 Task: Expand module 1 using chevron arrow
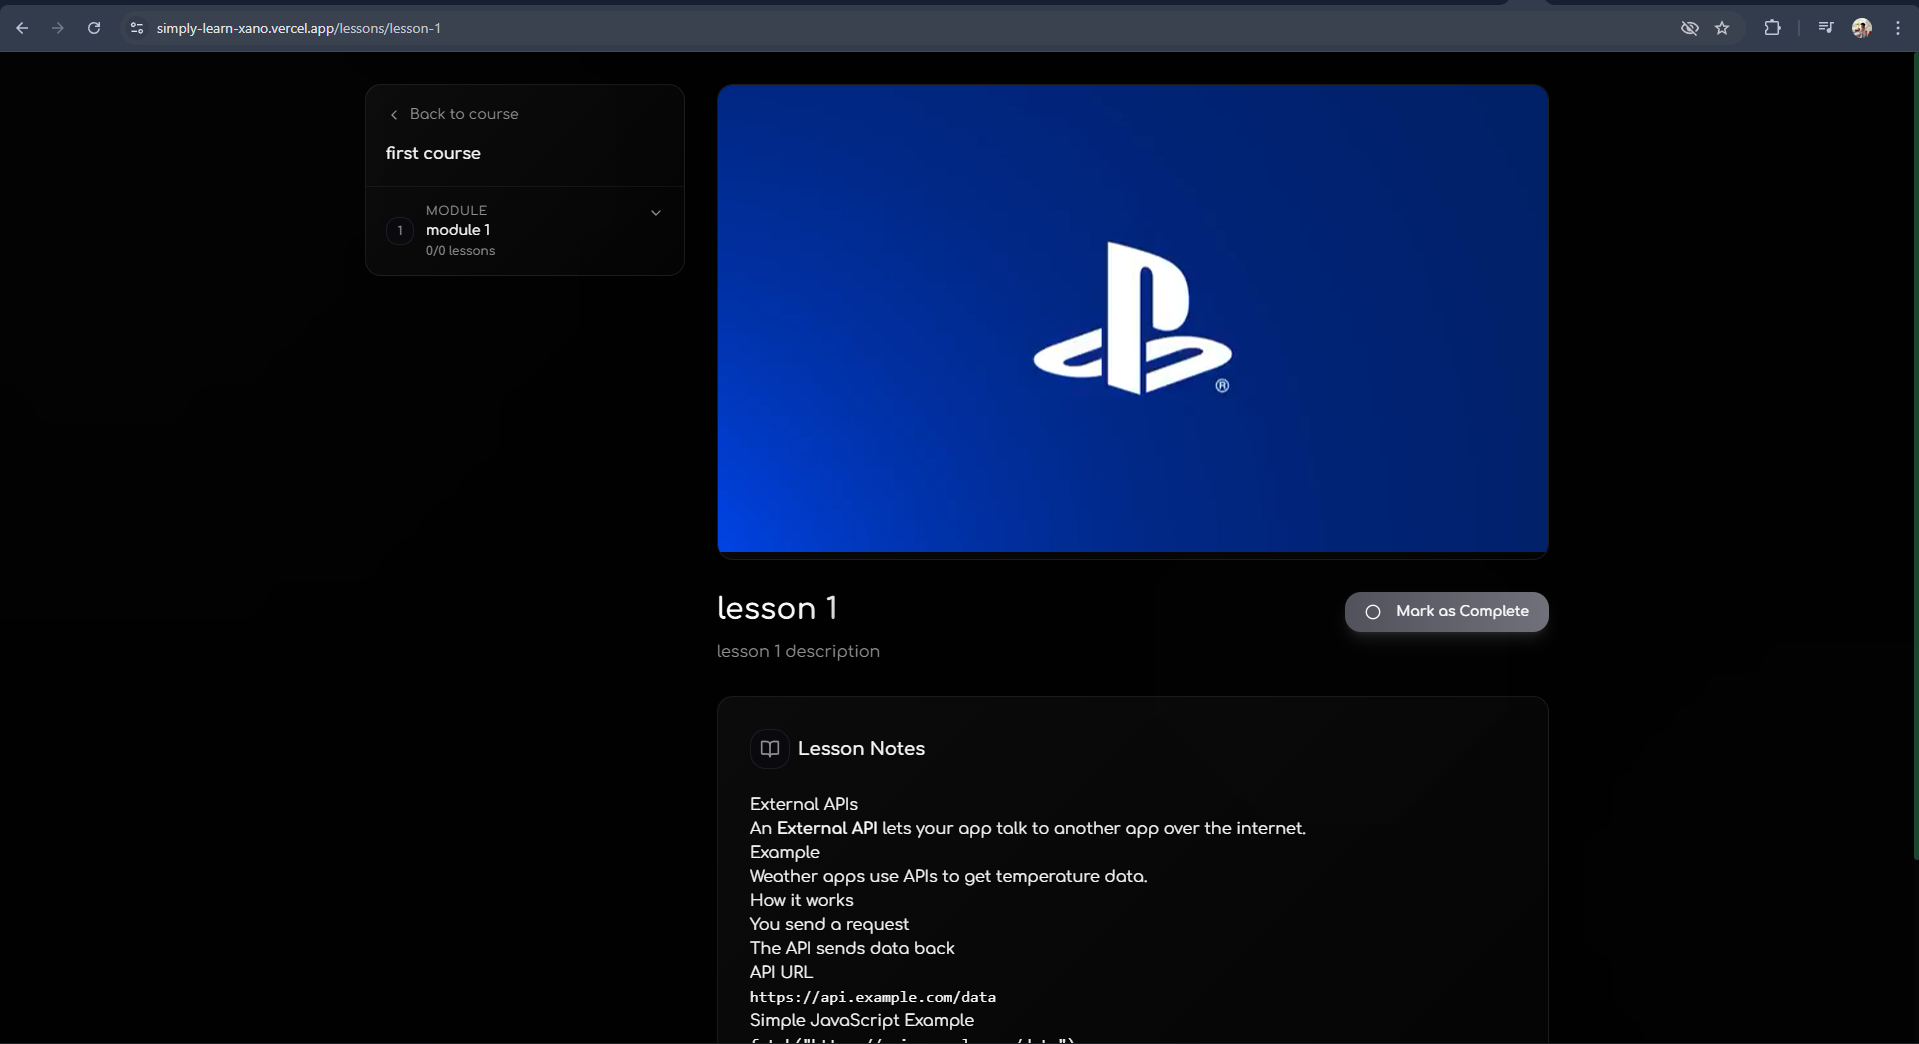(656, 213)
